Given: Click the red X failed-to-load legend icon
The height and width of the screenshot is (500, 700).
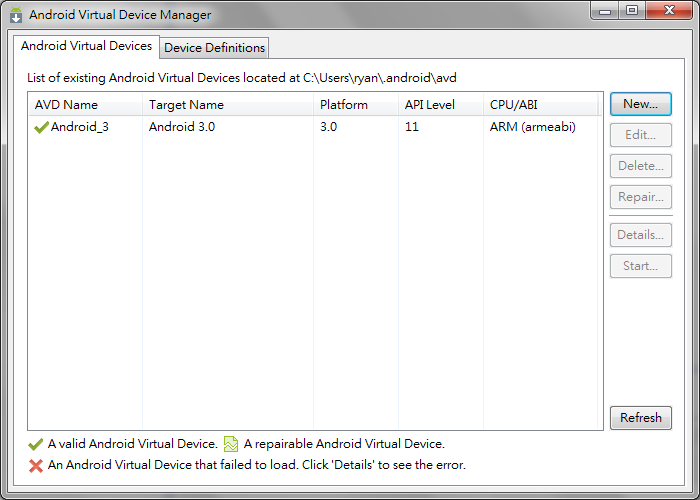Looking at the screenshot, I should pos(36,466).
